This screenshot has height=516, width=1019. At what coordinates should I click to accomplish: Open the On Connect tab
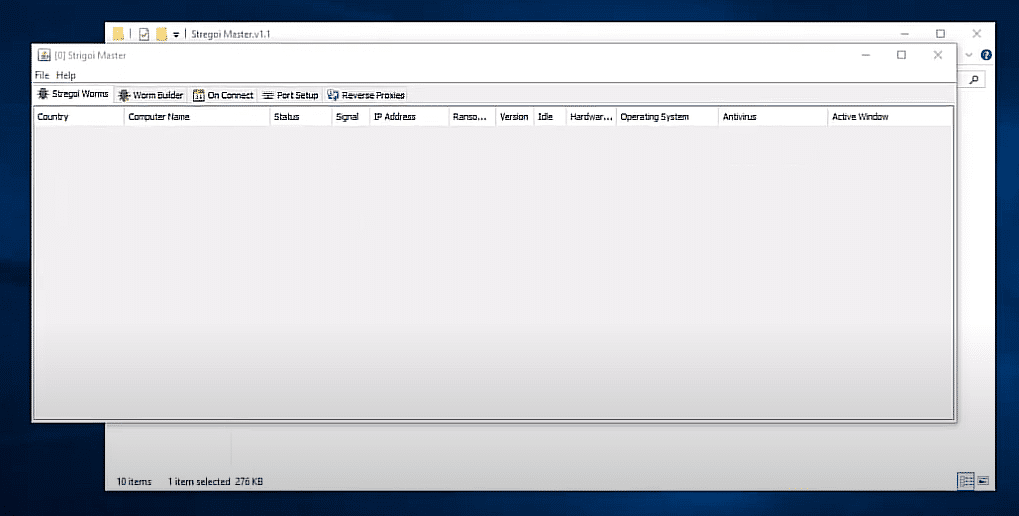(224, 96)
